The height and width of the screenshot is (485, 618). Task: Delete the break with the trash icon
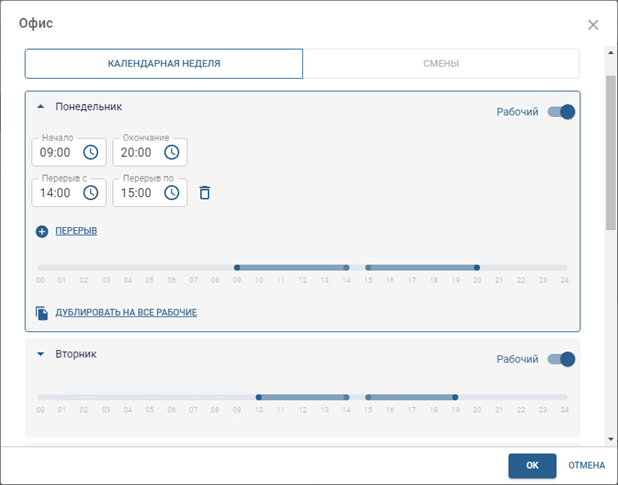(x=205, y=192)
